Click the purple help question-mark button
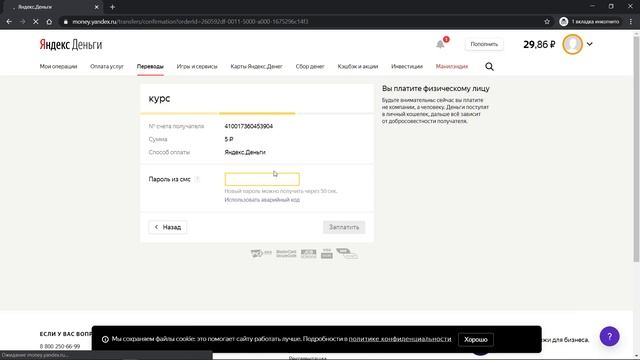 click(x=609, y=336)
